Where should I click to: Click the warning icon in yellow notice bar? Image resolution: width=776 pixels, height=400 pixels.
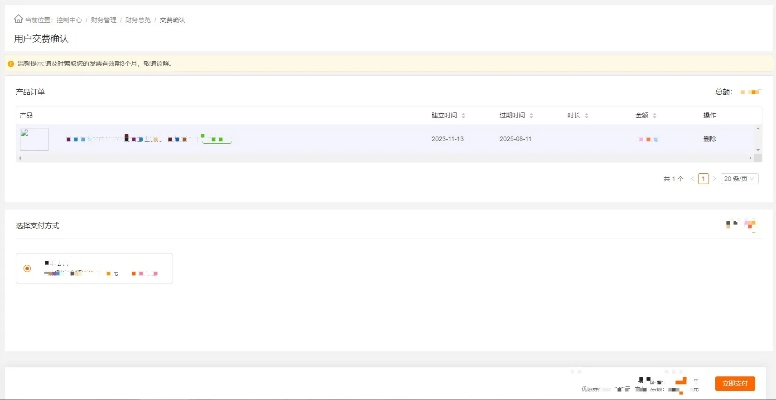coord(11,63)
